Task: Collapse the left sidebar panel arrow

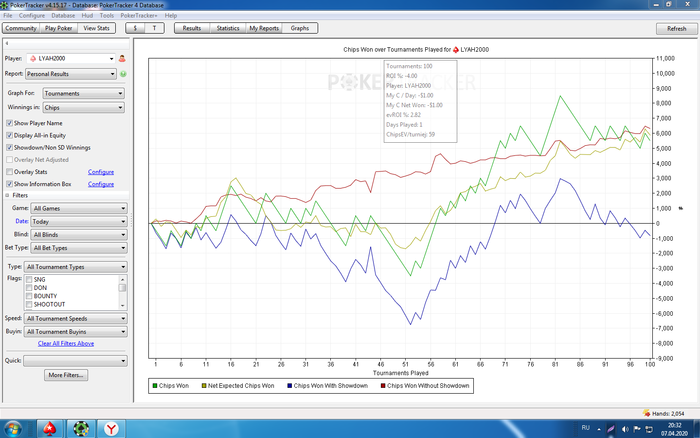Action: pos(7,44)
